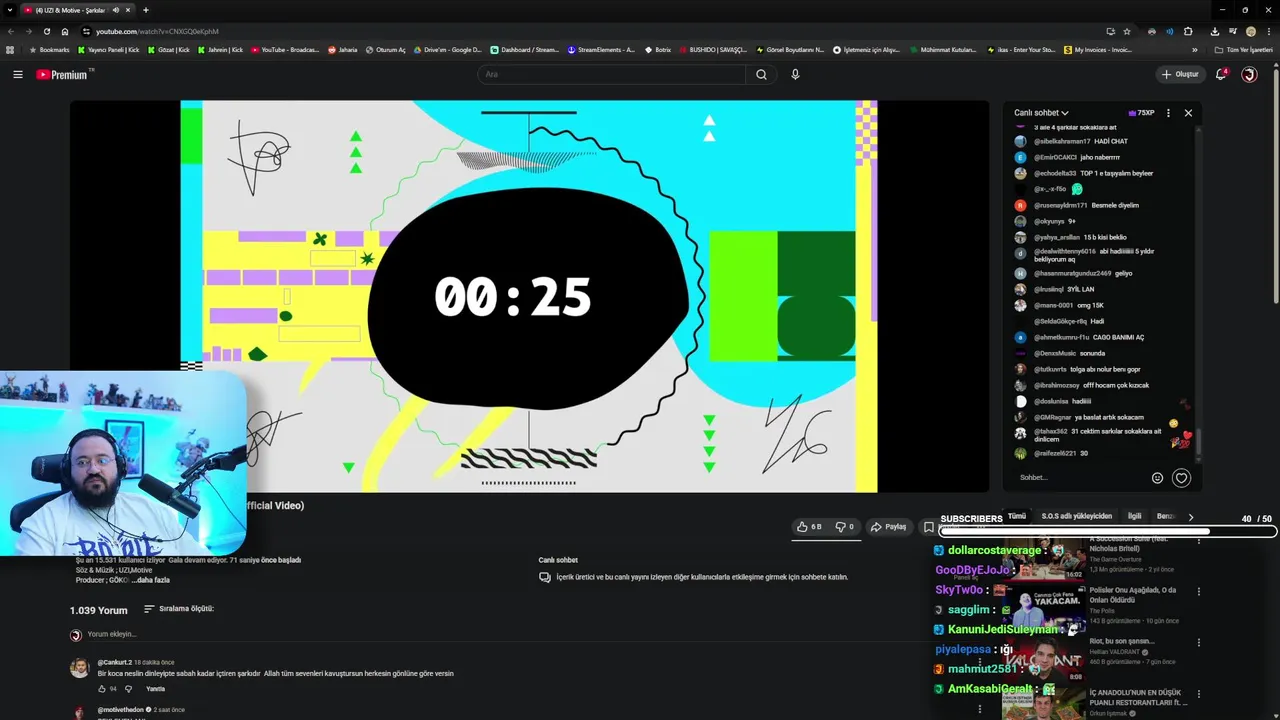The image size is (1280, 720).
Task: Open the browser home page
Action: click(65, 31)
